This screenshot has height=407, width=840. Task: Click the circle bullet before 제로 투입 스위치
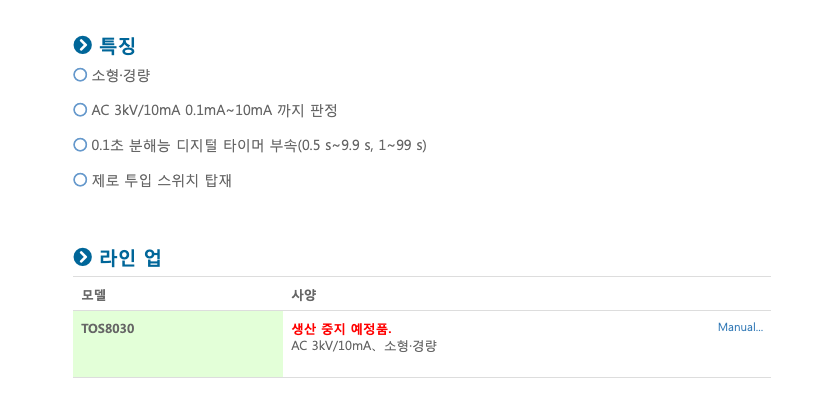pyautogui.click(x=80, y=180)
